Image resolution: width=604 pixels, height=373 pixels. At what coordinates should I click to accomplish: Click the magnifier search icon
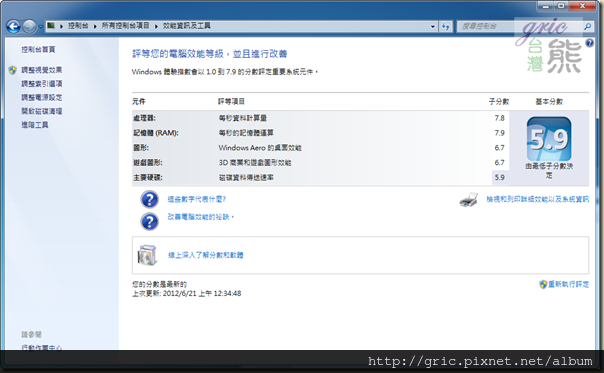(587, 26)
